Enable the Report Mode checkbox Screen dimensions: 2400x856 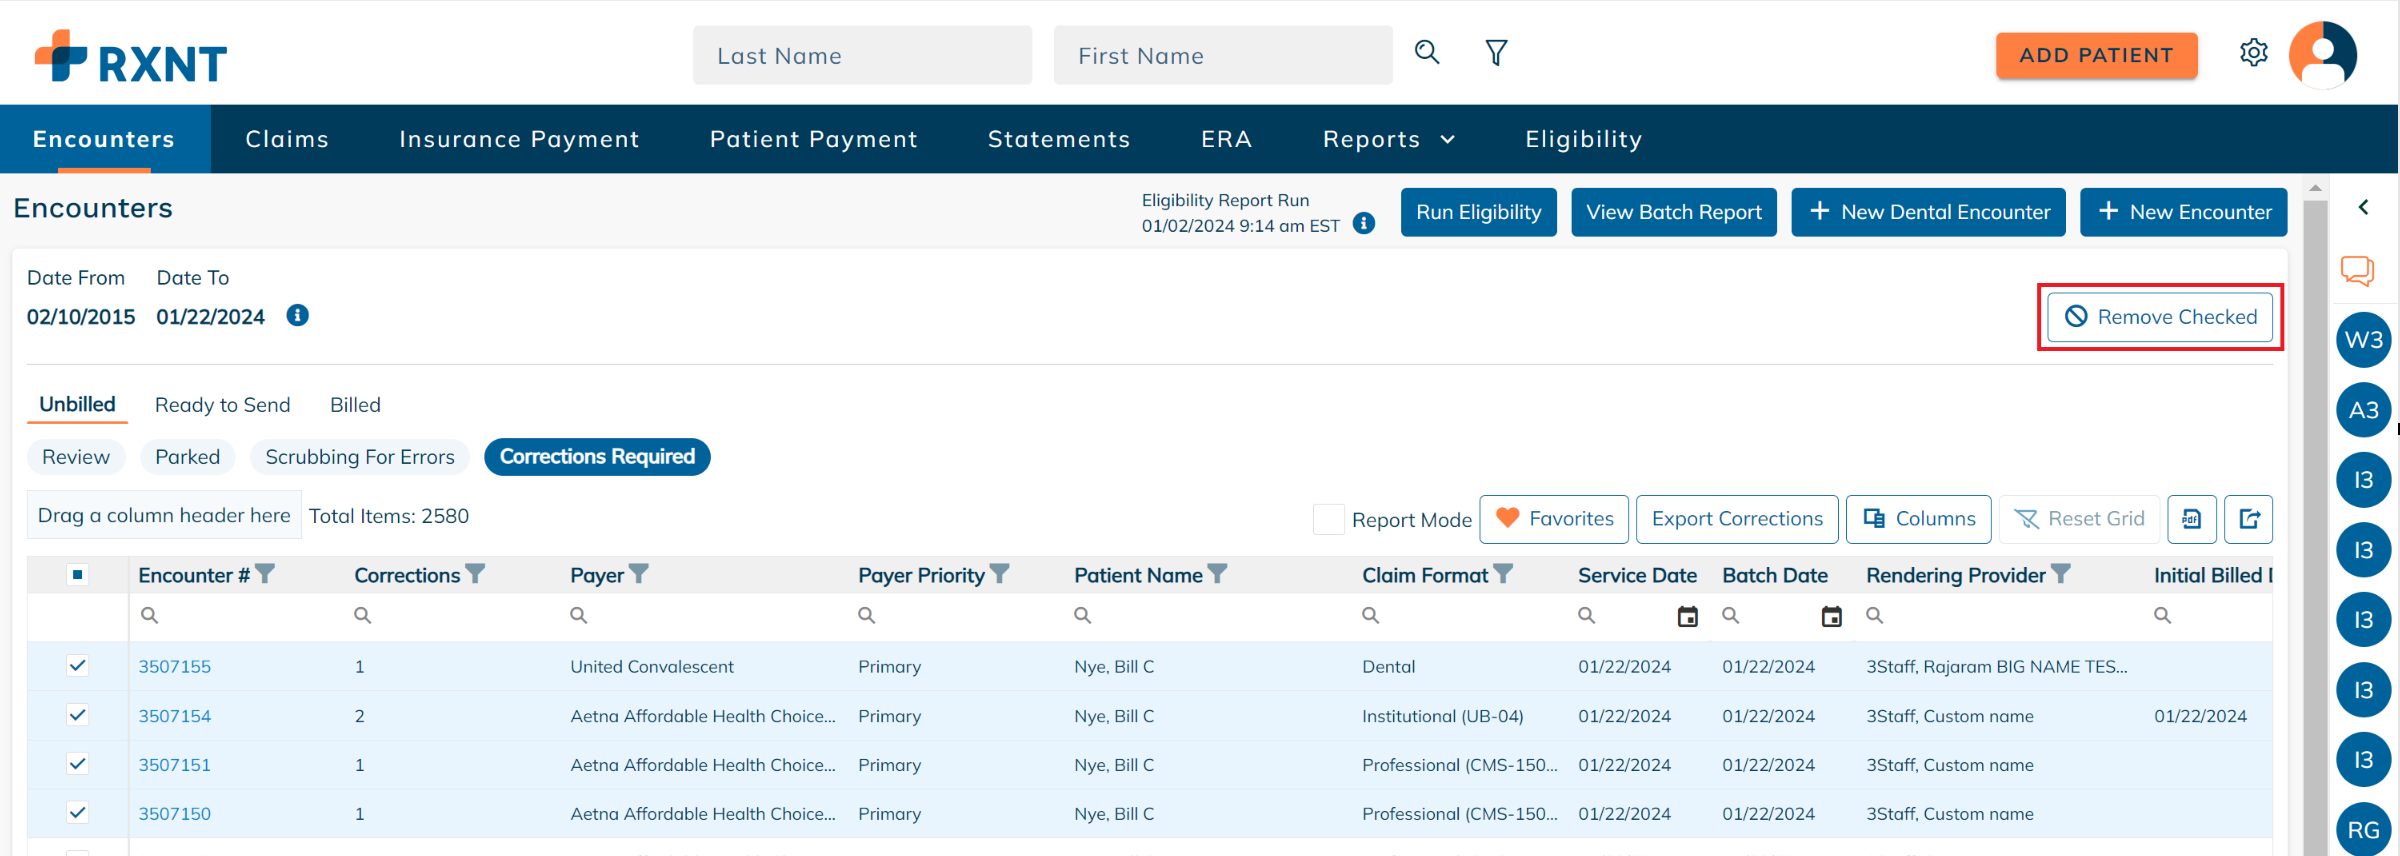click(1328, 520)
